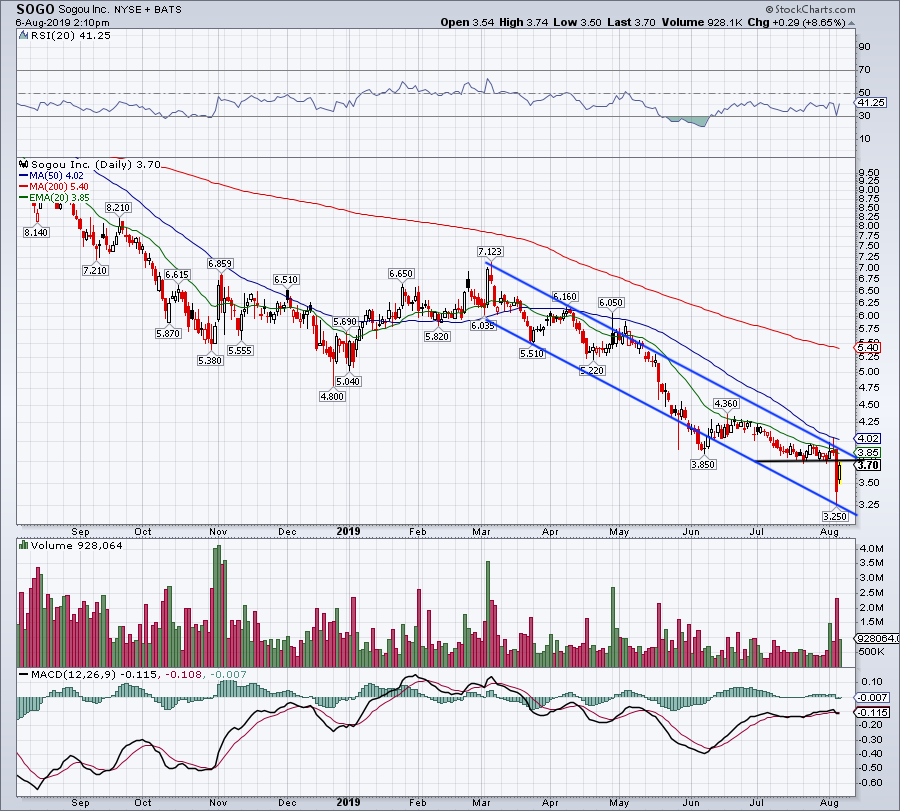
Task: Click the MA(200) 5.40 legend entry
Action: click(59, 187)
